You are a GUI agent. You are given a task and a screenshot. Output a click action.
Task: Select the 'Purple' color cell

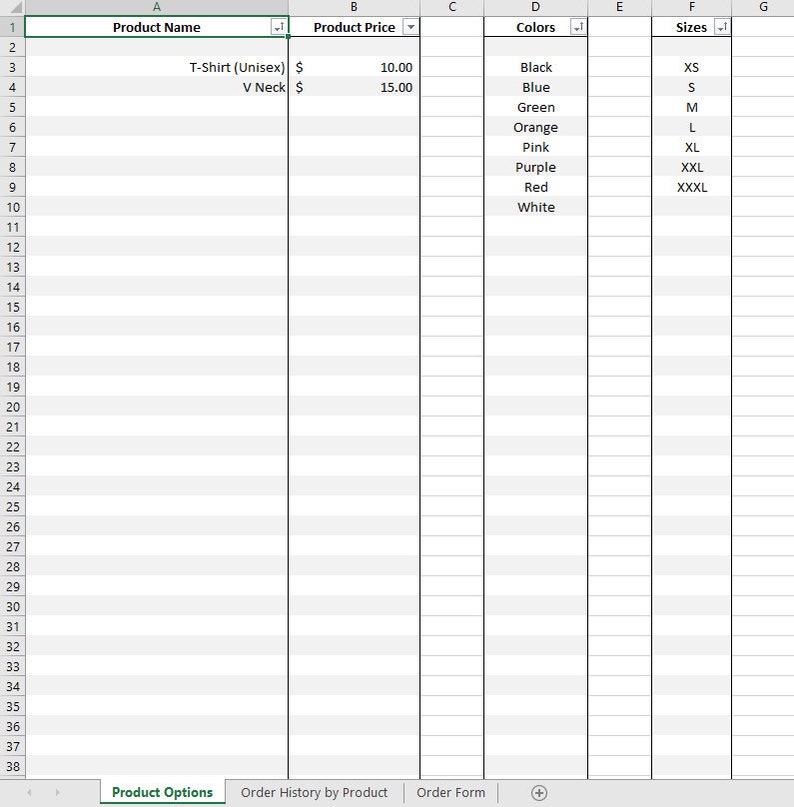coord(536,167)
